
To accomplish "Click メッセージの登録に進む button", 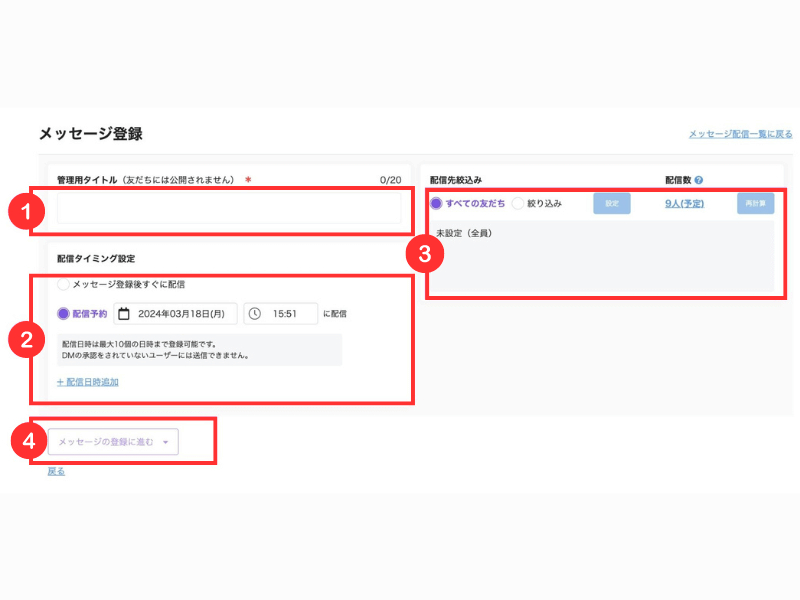I will click(113, 442).
